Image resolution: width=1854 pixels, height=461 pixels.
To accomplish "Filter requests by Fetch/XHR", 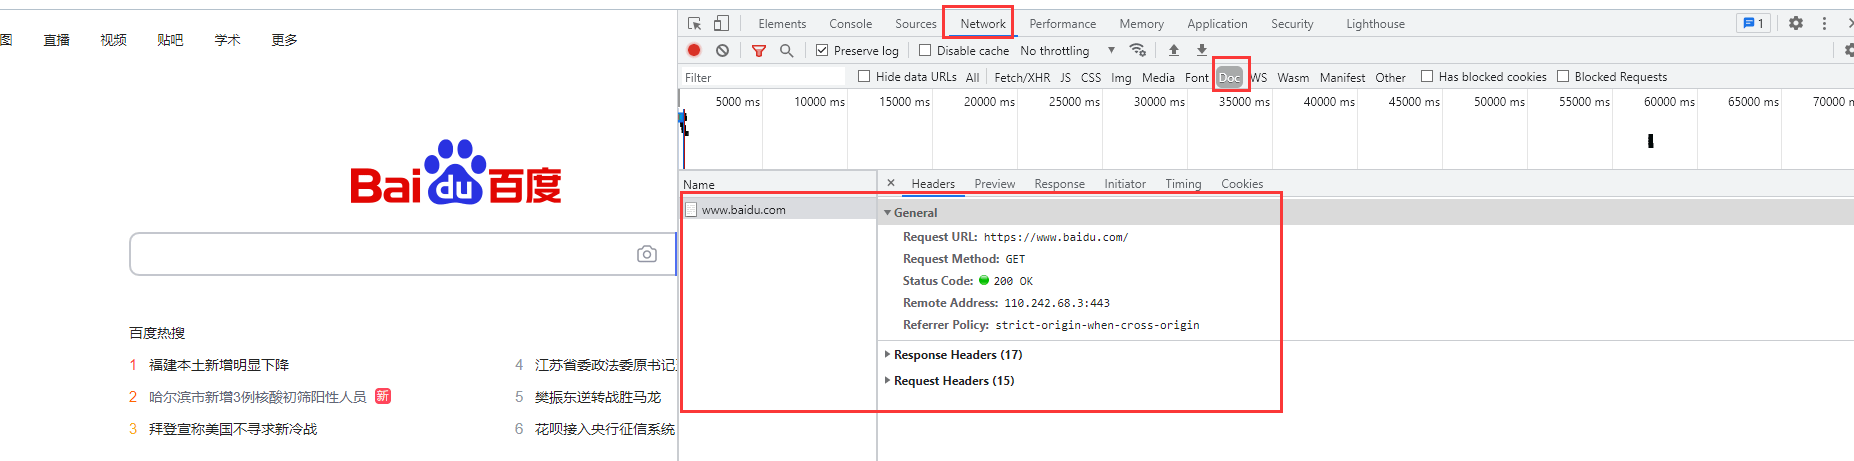I will pos(1022,77).
